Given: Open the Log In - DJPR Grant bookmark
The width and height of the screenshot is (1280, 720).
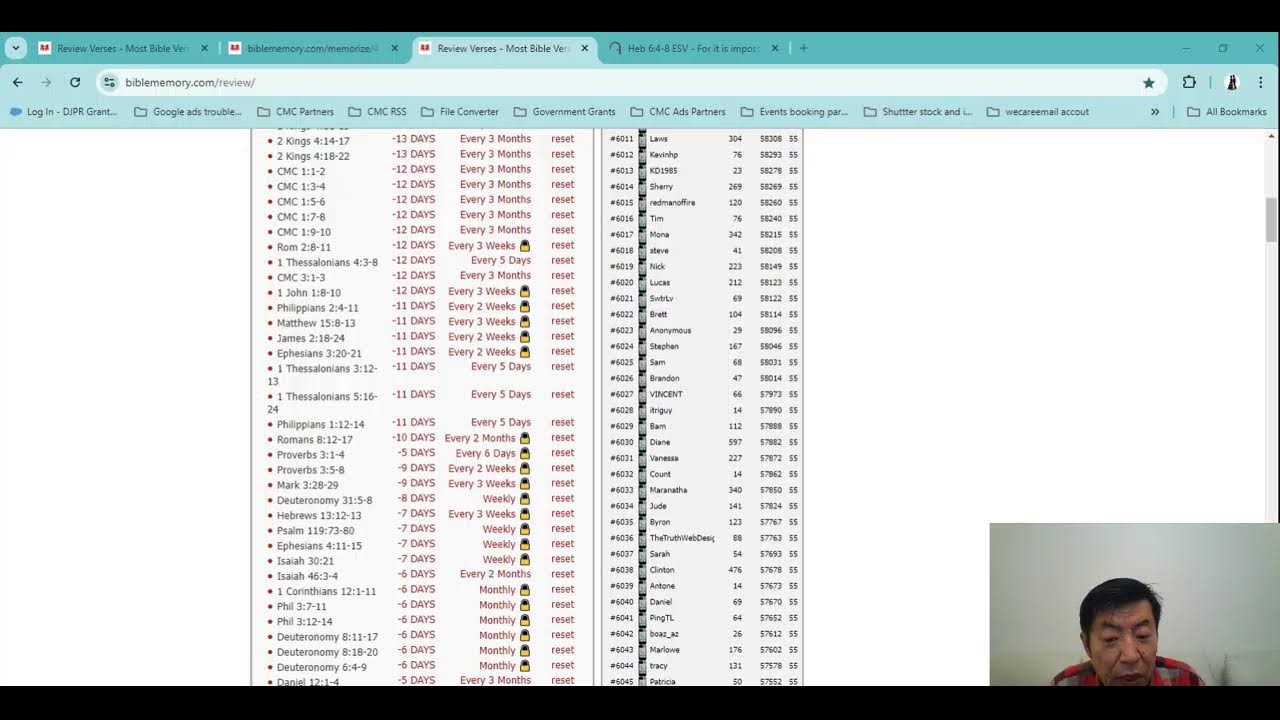Looking at the screenshot, I should tap(64, 112).
